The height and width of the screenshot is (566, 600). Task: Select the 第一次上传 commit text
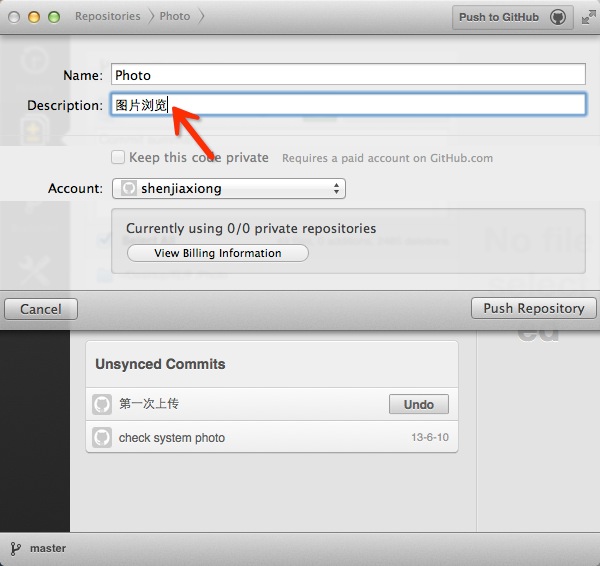point(149,403)
